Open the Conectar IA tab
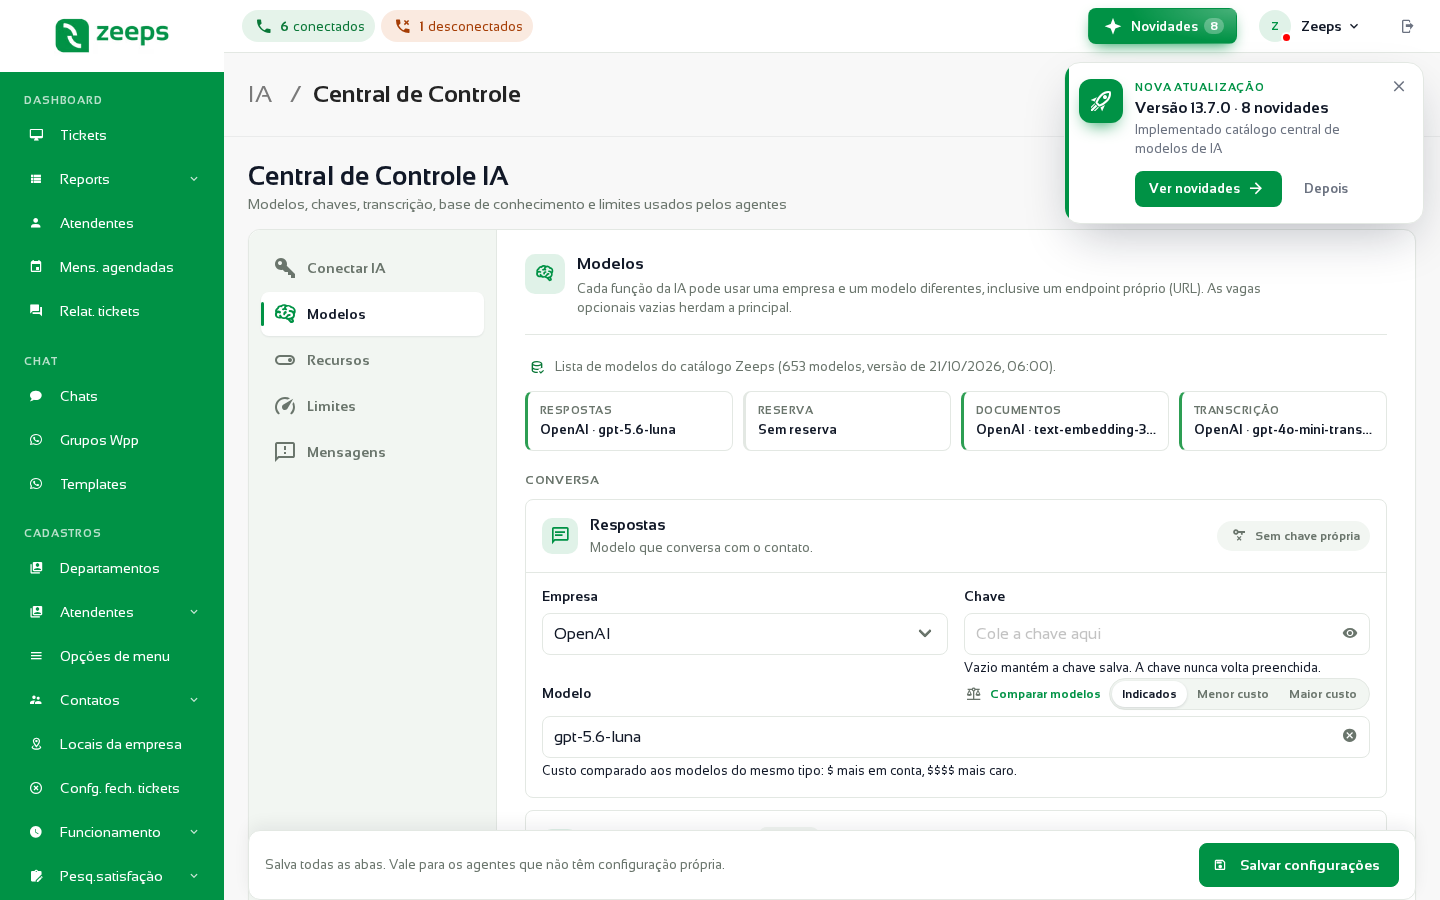Screen dimensions: 1440x900 pyautogui.click(x=372, y=268)
